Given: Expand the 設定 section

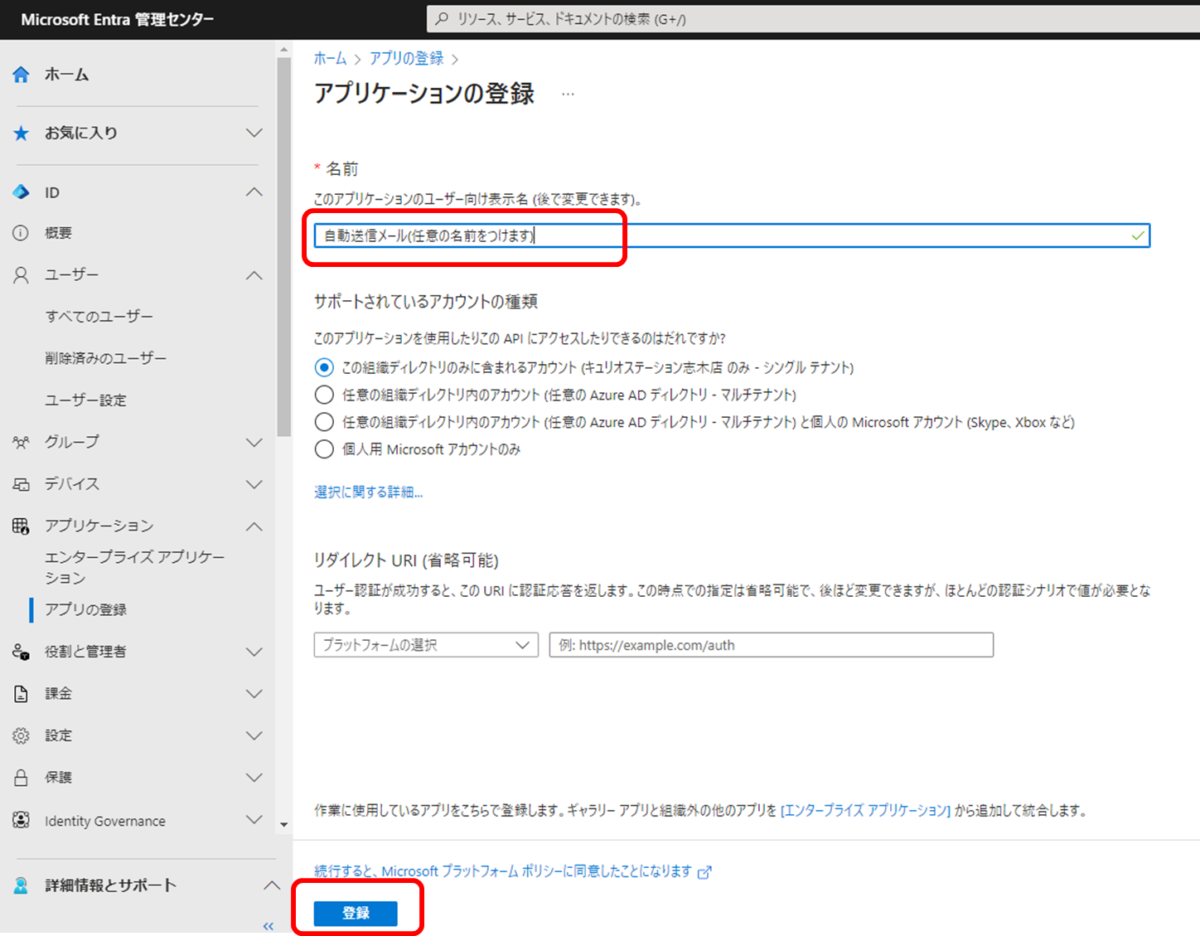Looking at the screenshot, I should (255, 736).
